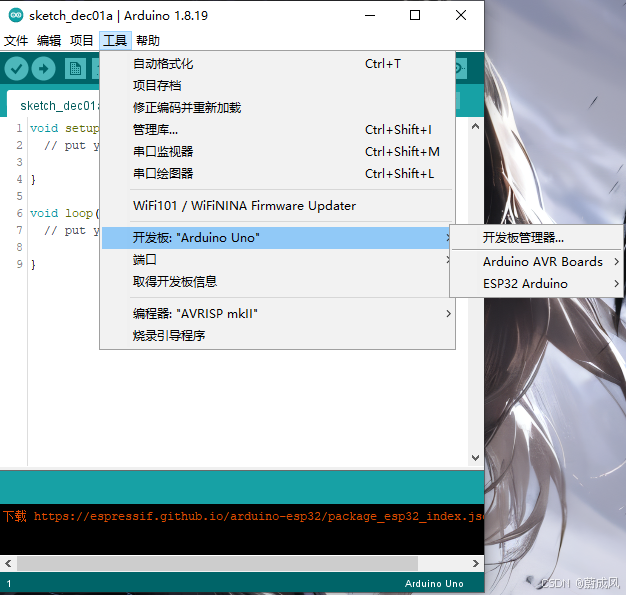Maximize the Arduino window

pyautogui.click(x=415, y=16)
